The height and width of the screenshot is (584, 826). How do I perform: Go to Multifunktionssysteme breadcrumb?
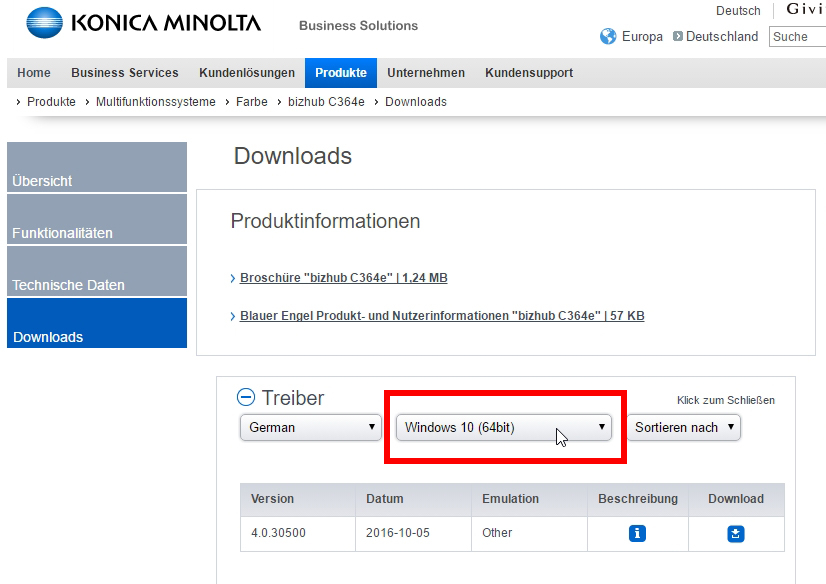[x=155, y=102]
